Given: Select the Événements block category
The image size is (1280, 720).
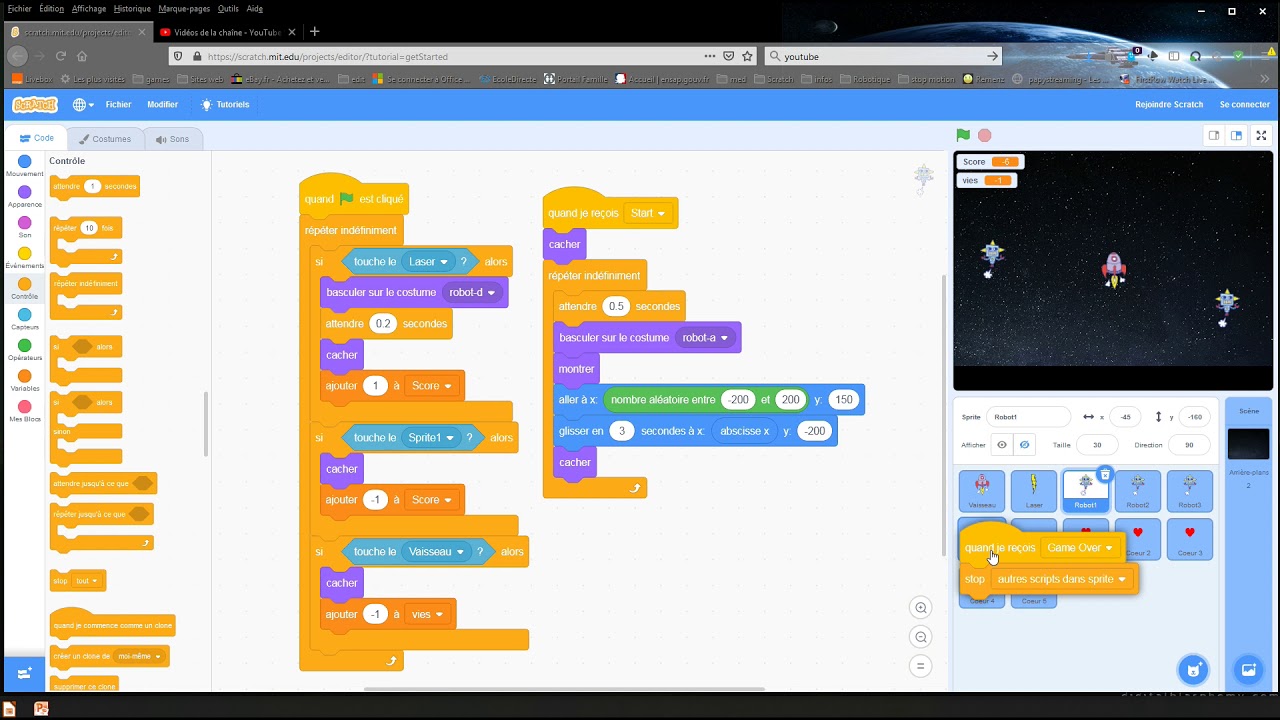Looking at the screenshot, I should [x=25, y=258].
